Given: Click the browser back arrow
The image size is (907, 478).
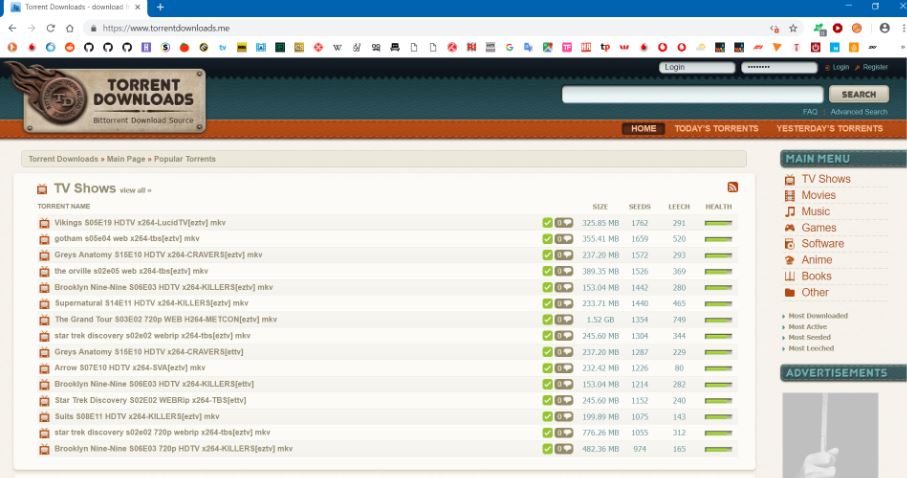Looking at the screenshot, I should [12, 28].
